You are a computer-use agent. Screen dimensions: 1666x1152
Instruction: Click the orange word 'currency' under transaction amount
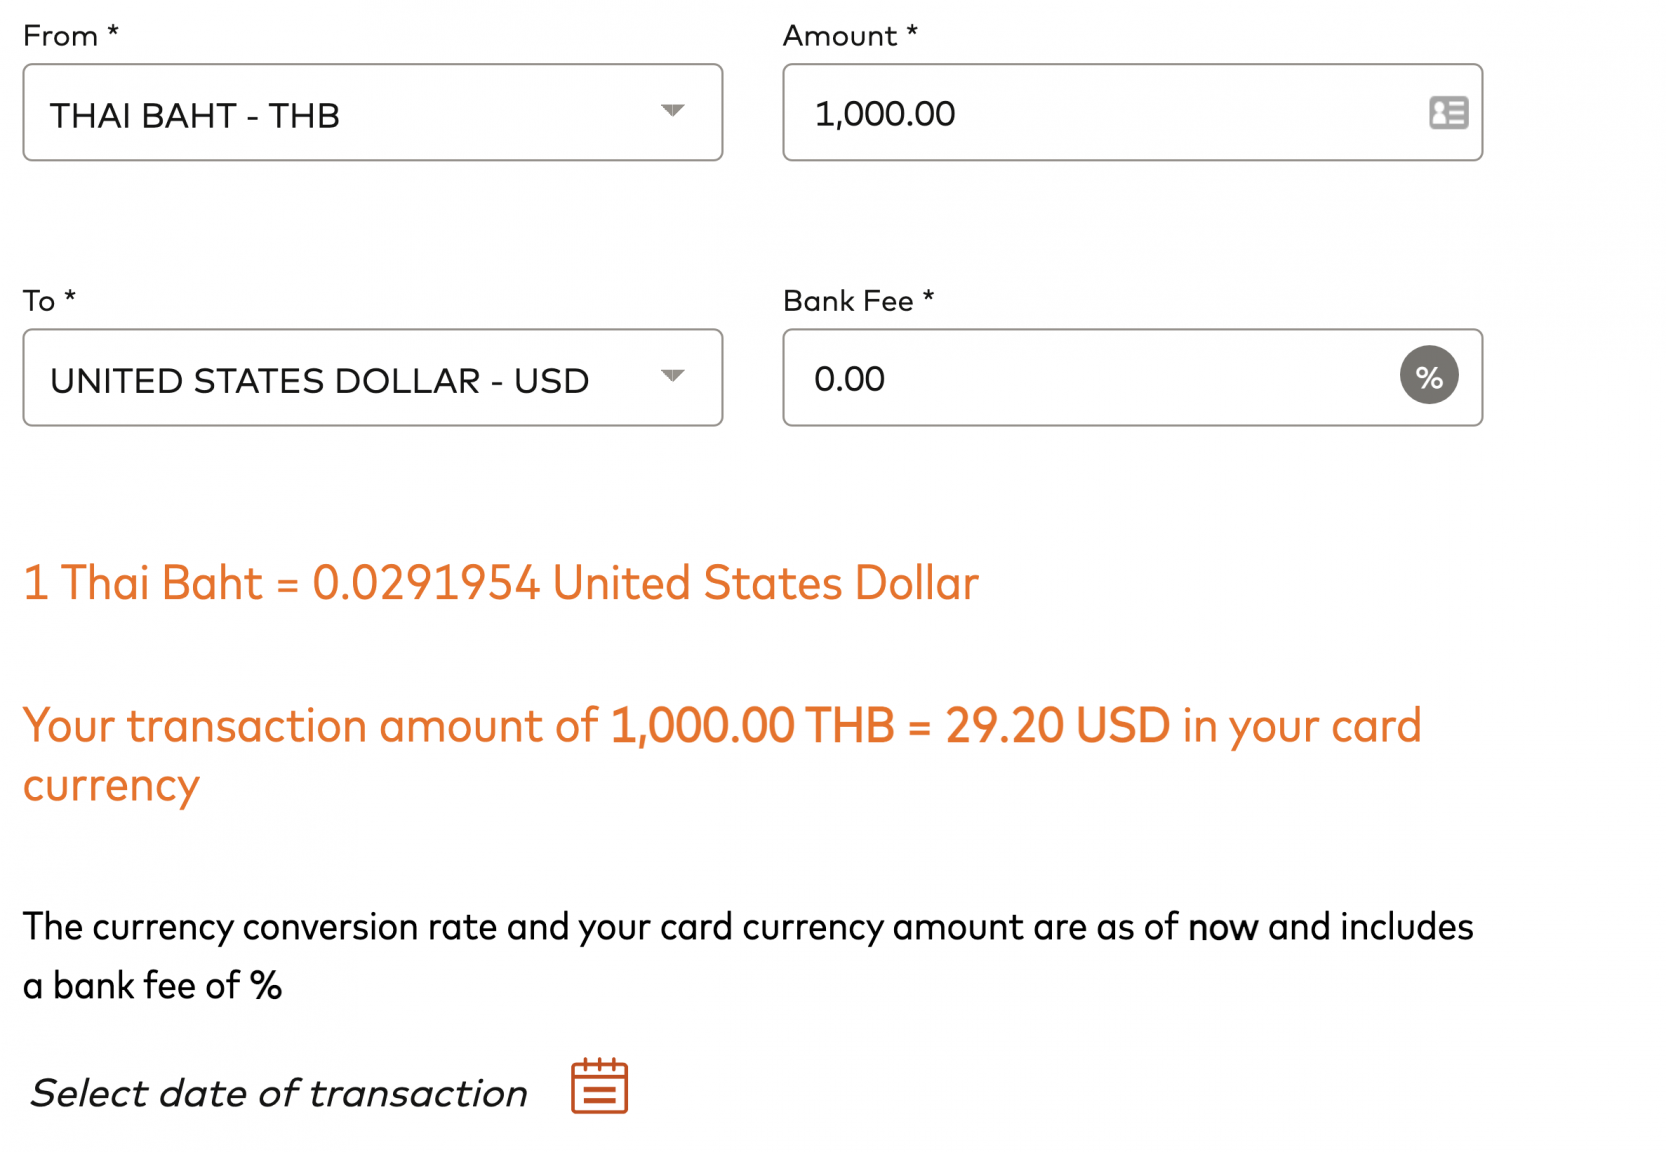point(111,786)
